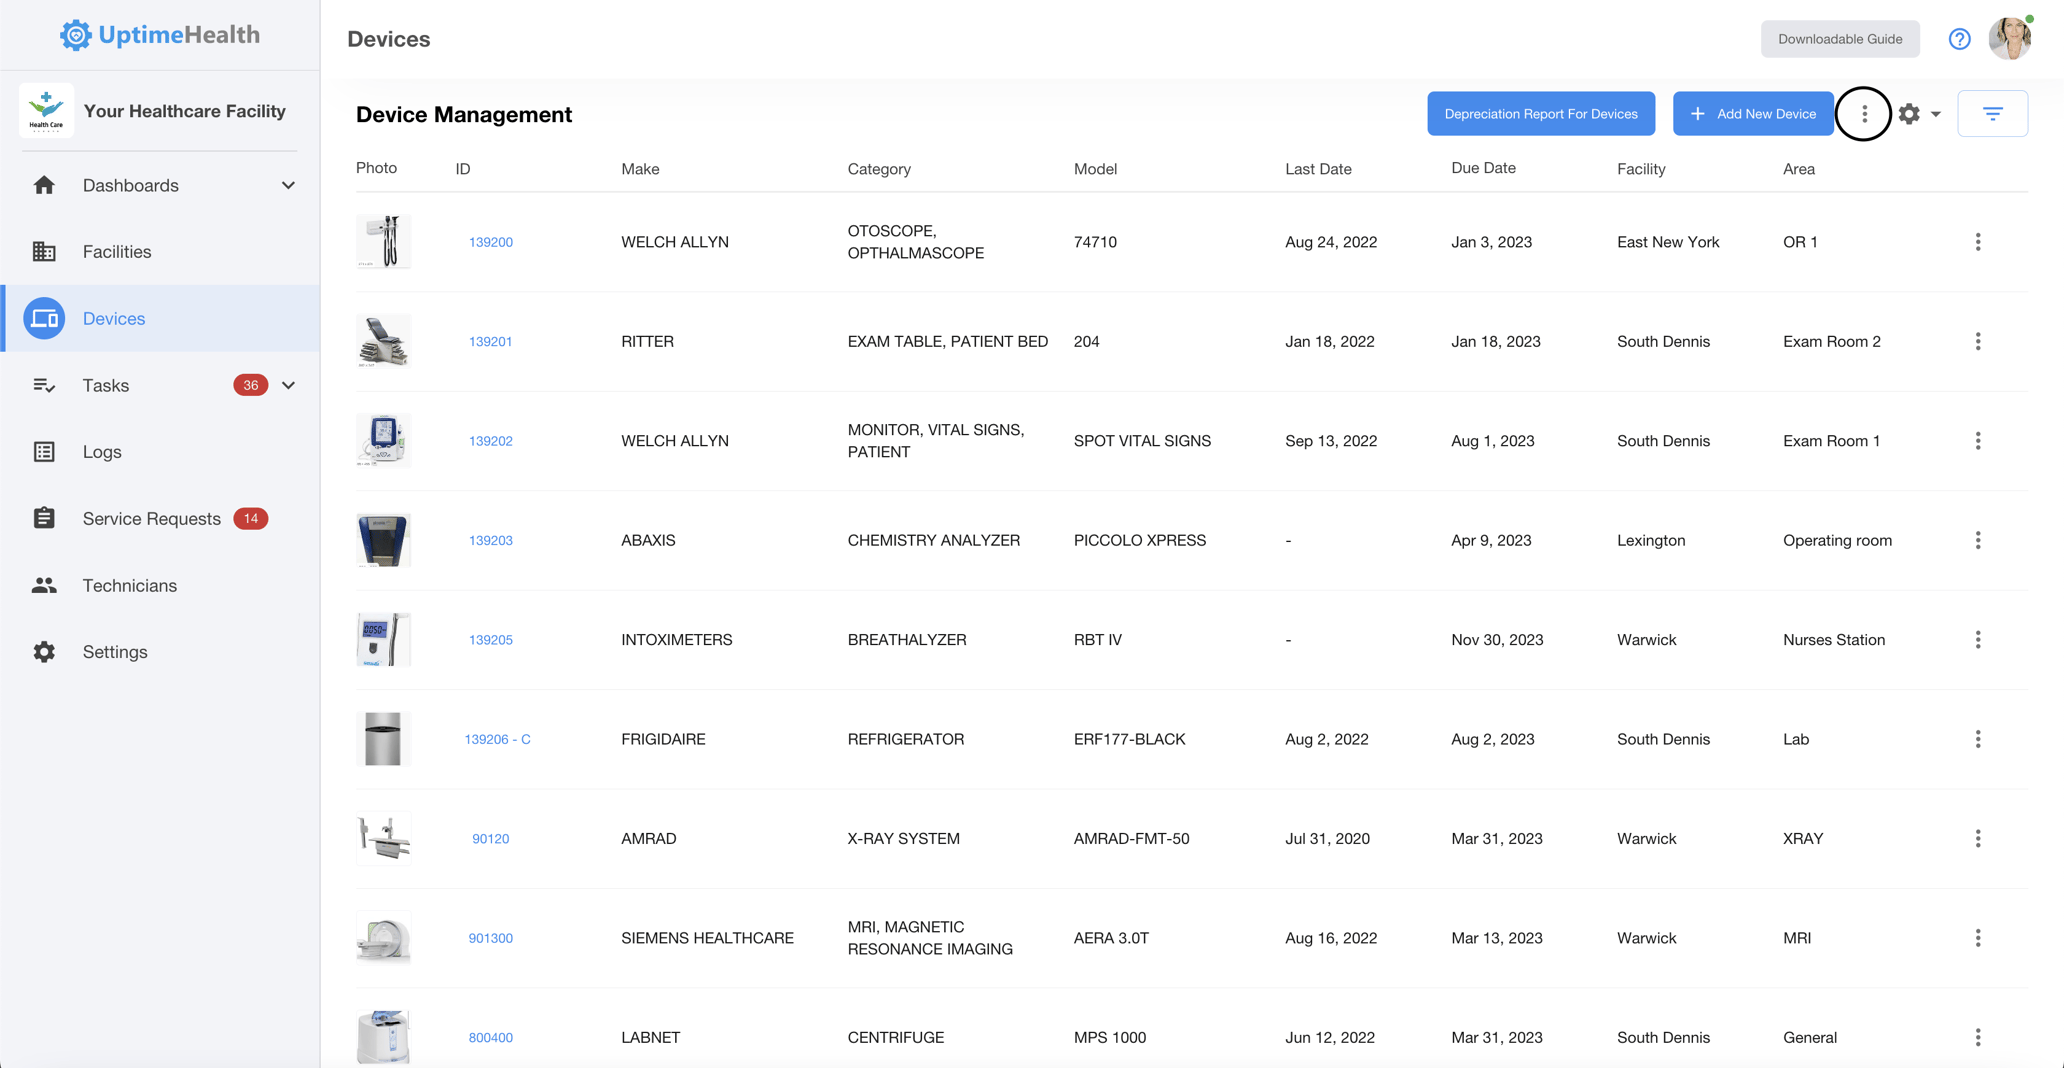Open row actions for Frigidaire refrigerator
2064x1068 pixels.
pos(1977,739)
